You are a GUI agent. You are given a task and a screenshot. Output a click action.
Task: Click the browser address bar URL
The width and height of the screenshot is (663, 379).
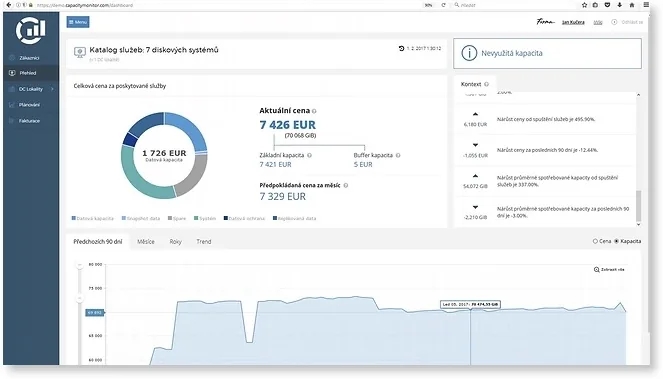coord(85,5)
